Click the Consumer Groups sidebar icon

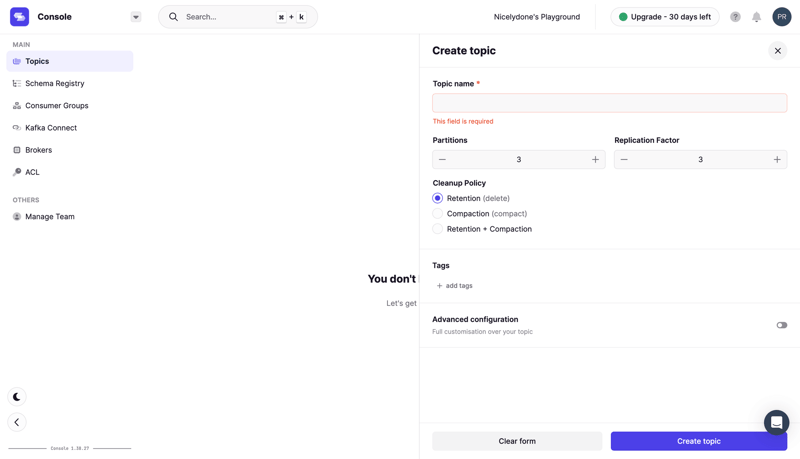(x=17, y=106)
